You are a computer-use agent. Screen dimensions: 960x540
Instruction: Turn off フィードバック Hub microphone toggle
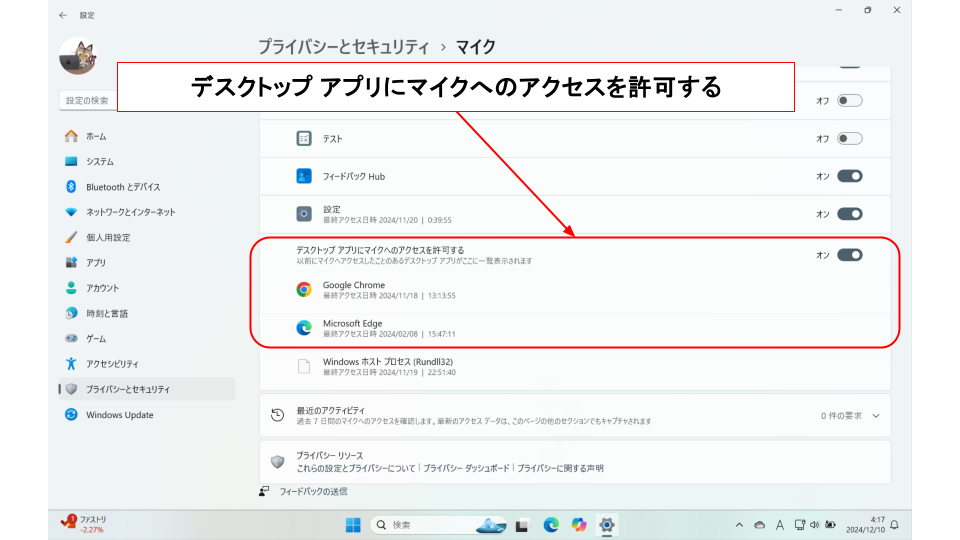849,176
